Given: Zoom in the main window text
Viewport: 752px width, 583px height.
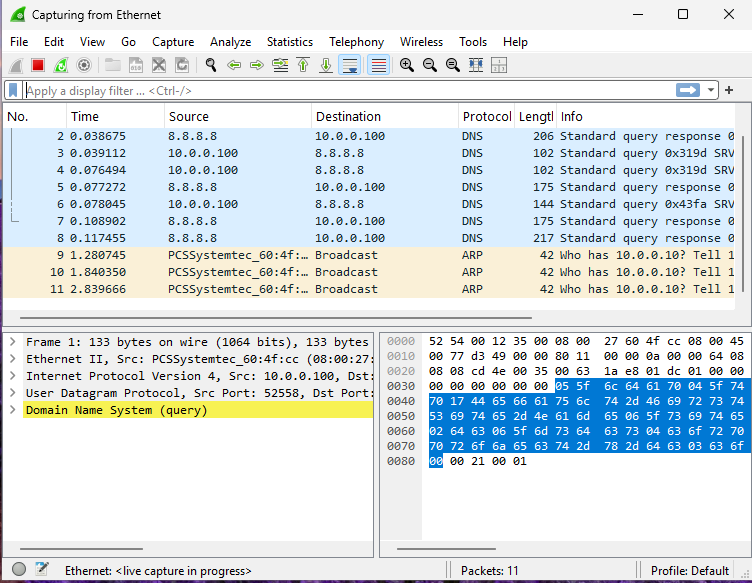Looking at the screenshot, I should tap(407, 65).
